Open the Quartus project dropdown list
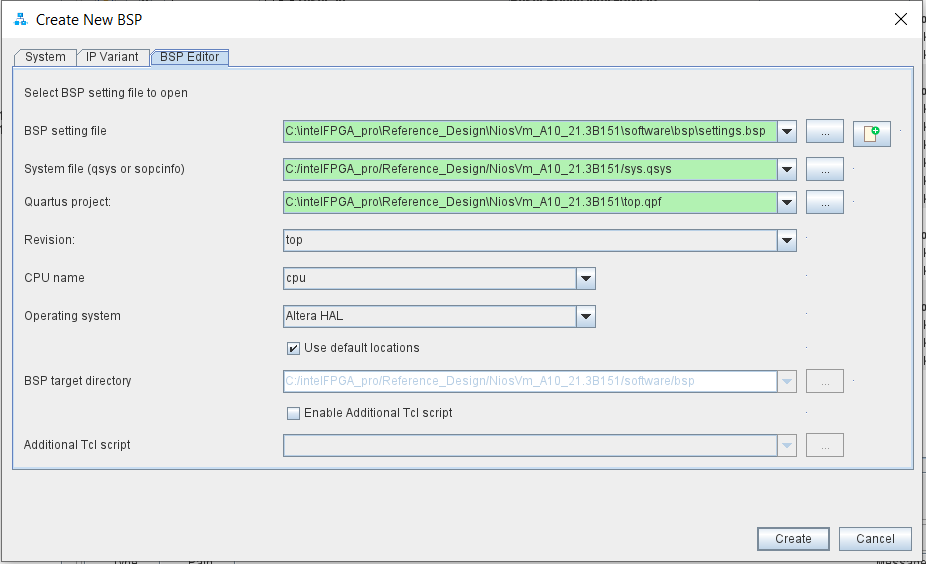 point(787,202)
